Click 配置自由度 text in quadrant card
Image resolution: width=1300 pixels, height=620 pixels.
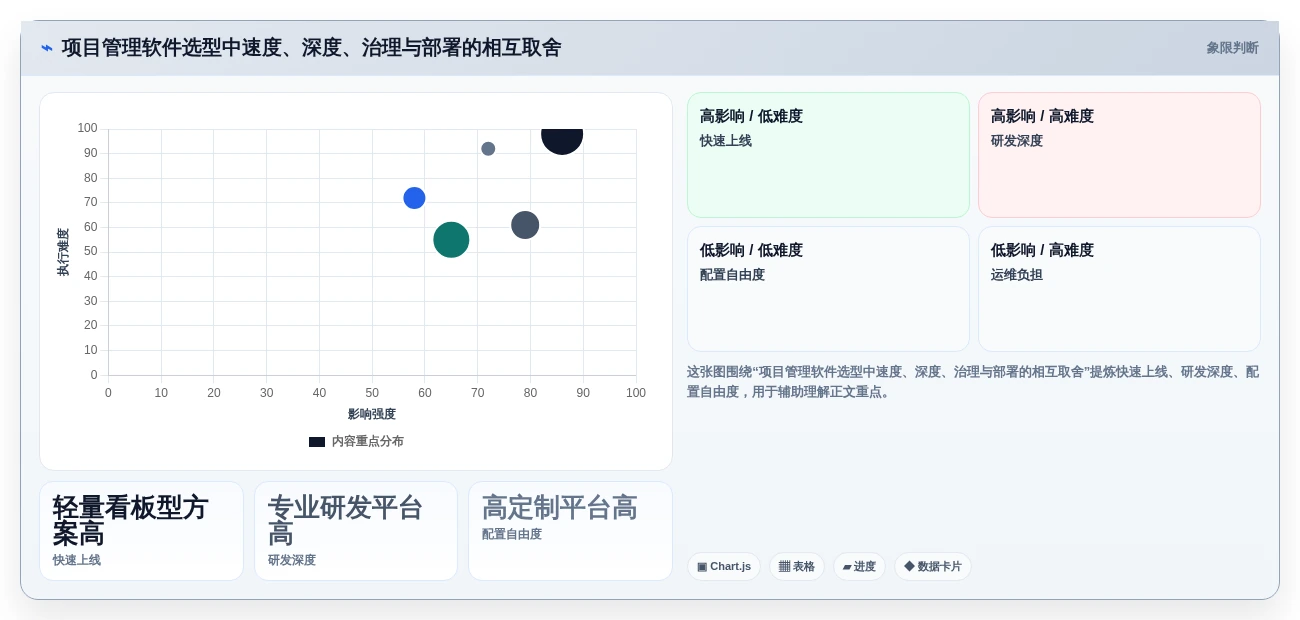pos(732,275)
